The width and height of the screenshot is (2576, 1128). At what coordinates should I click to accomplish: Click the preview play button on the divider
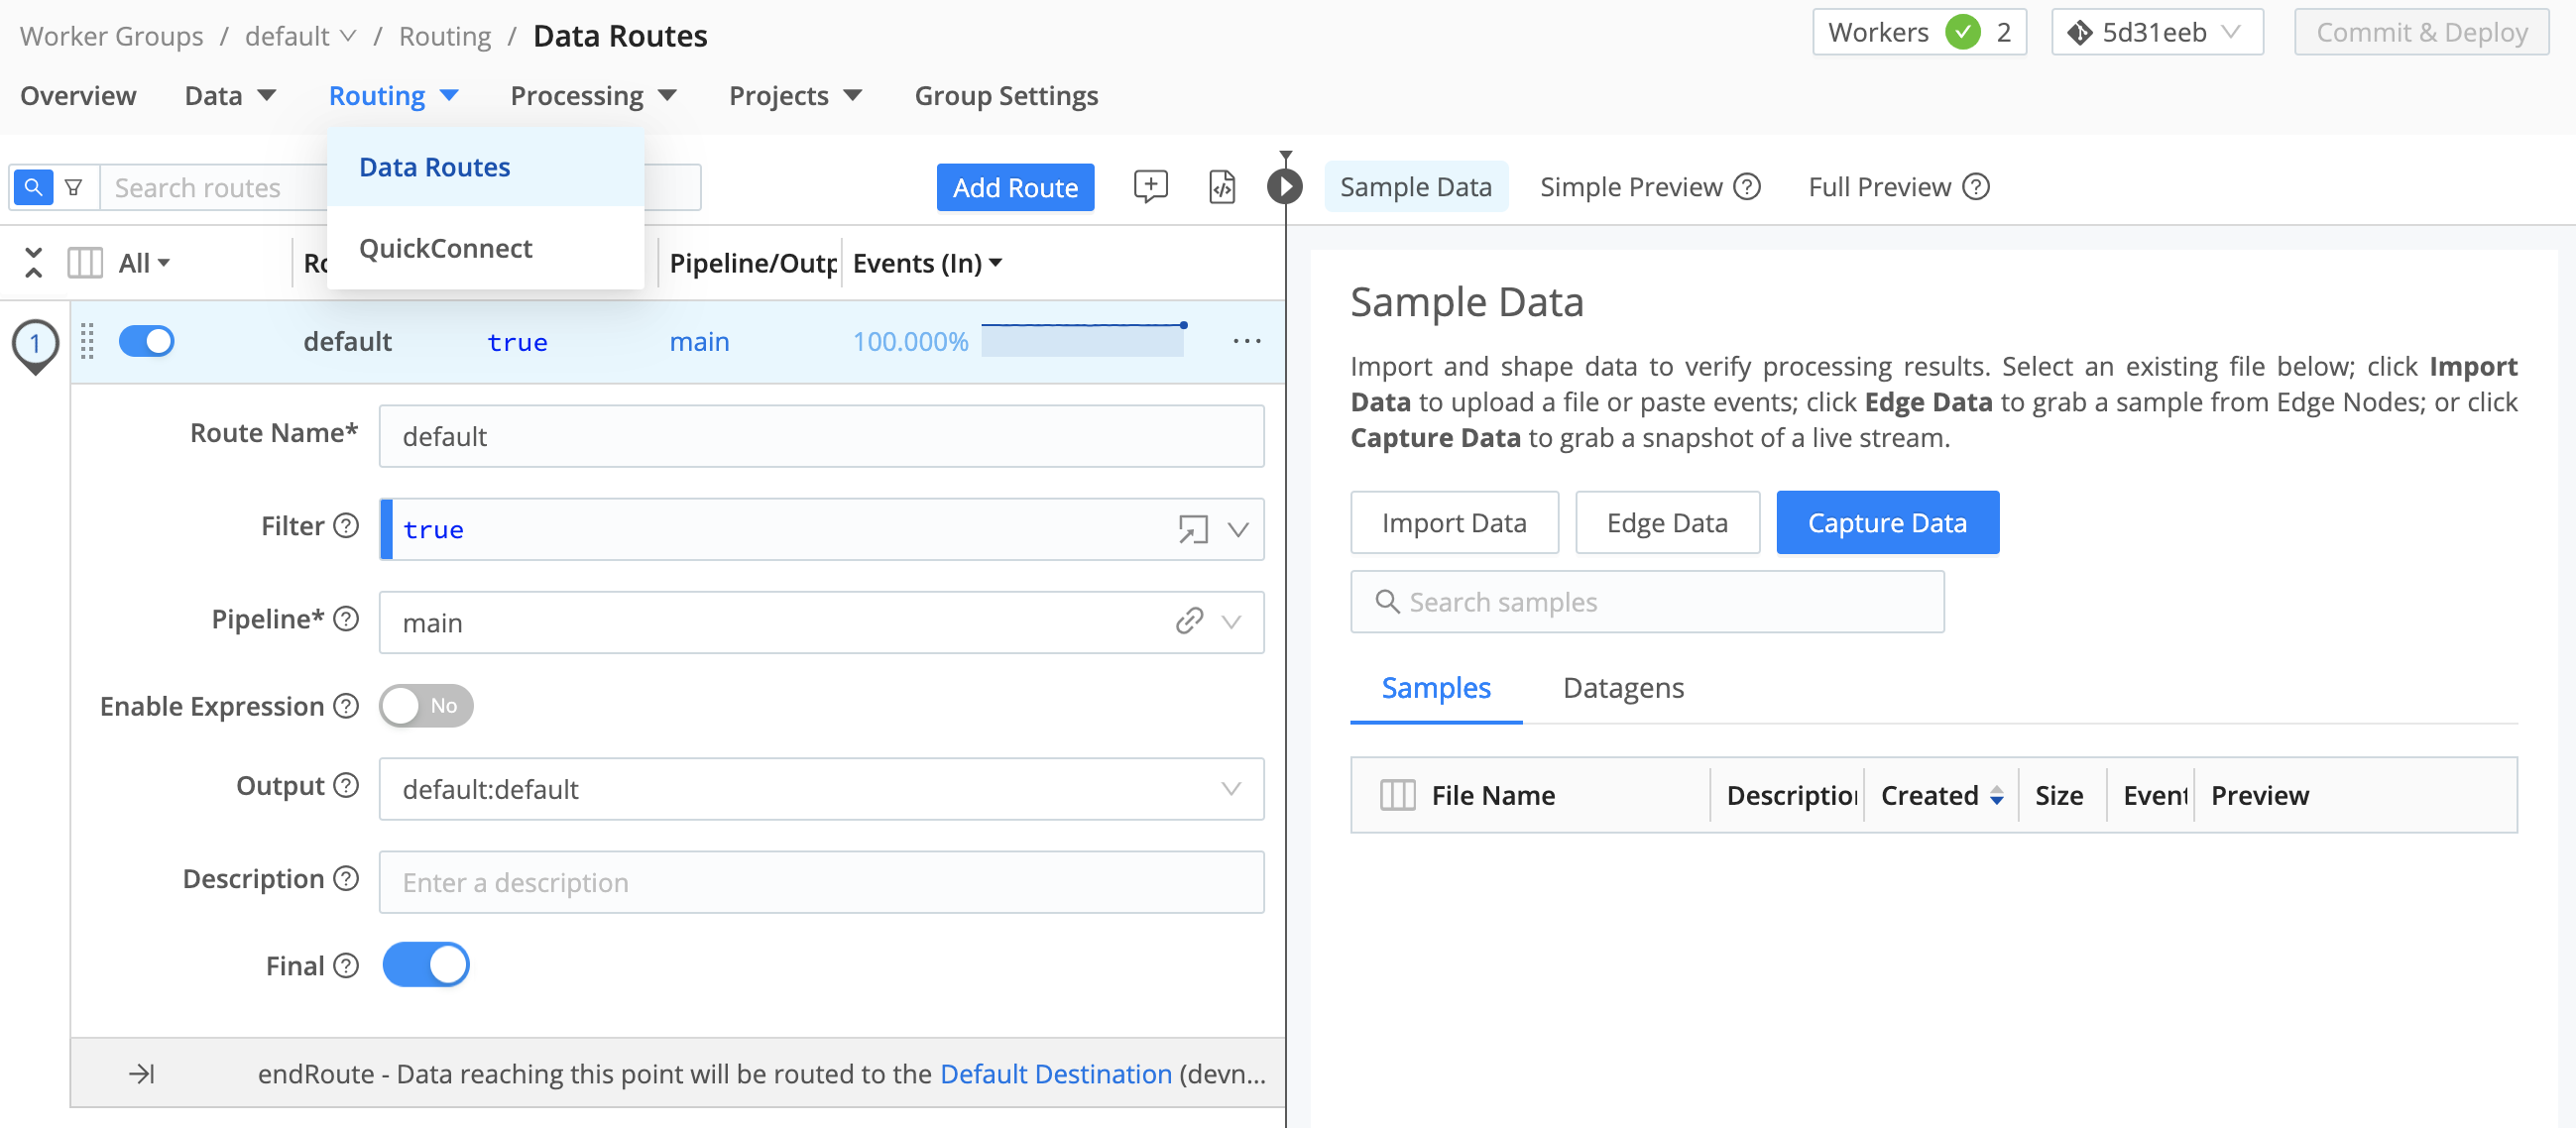tap(1284, 185)
